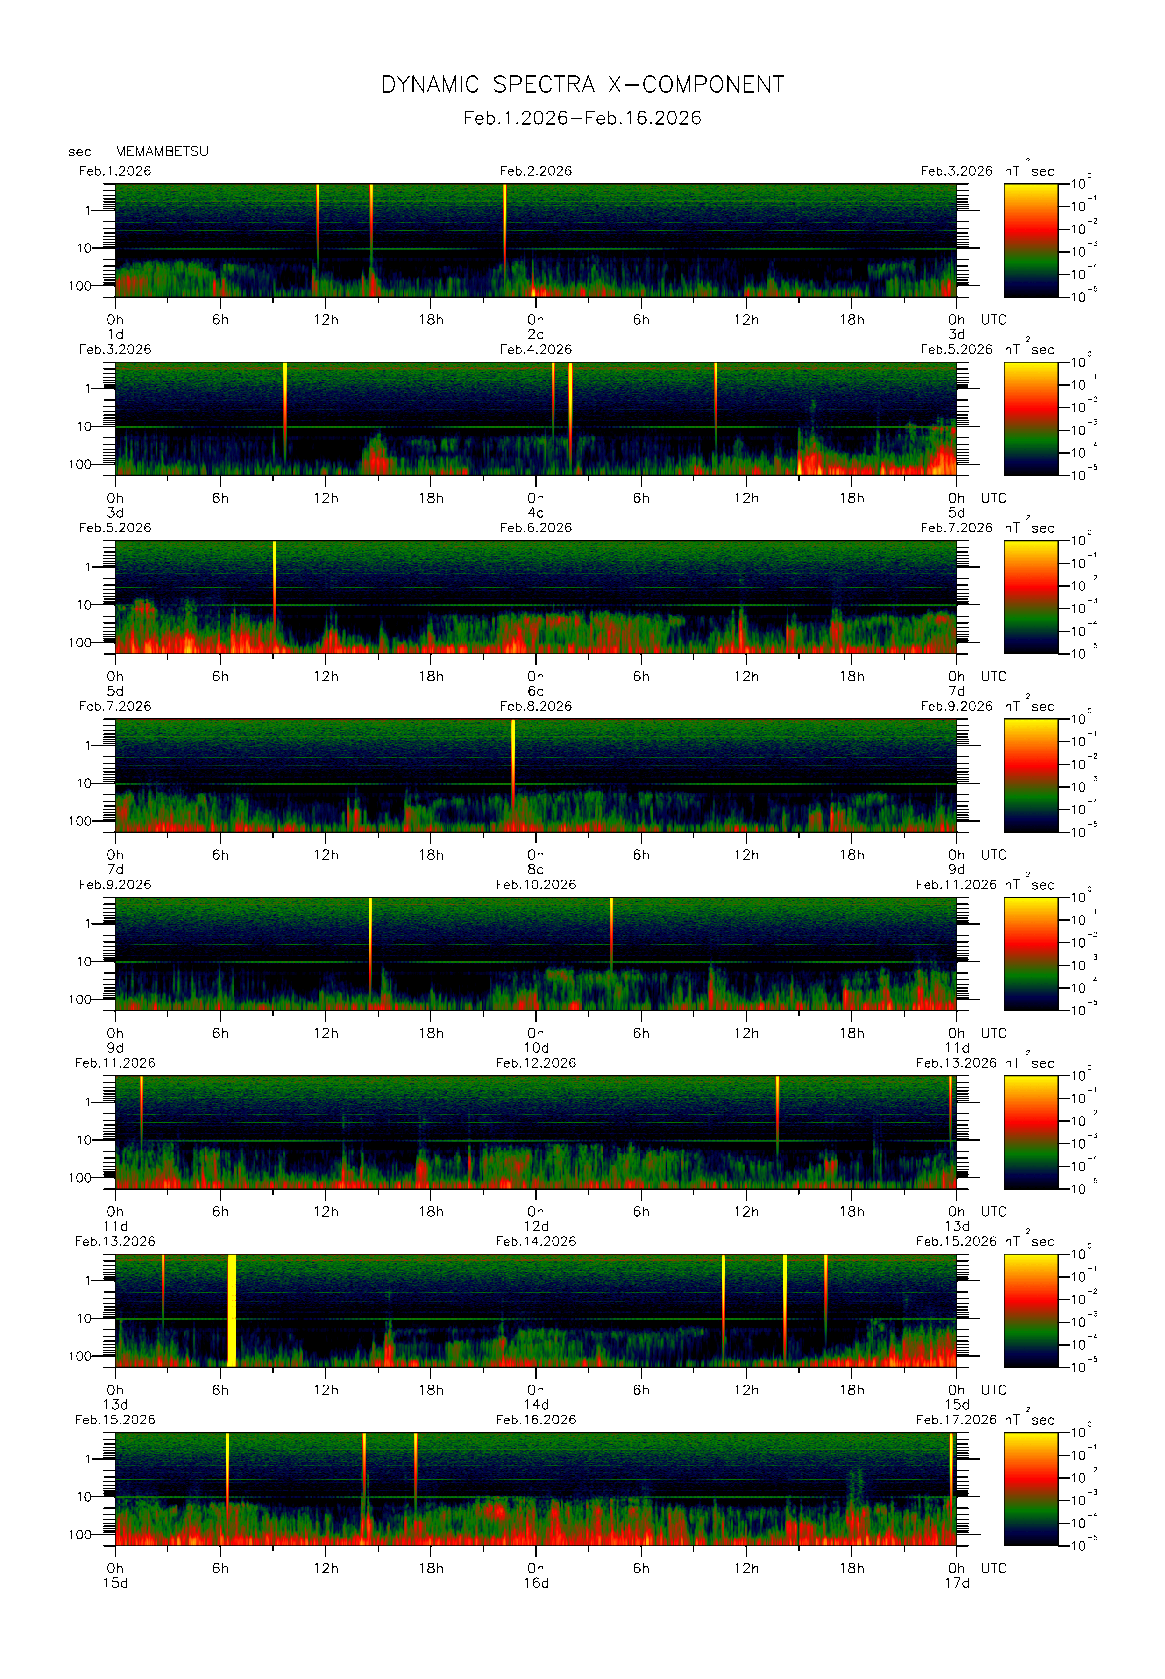Click the colorbar next to the second spectrogram

click(1030, 418)
